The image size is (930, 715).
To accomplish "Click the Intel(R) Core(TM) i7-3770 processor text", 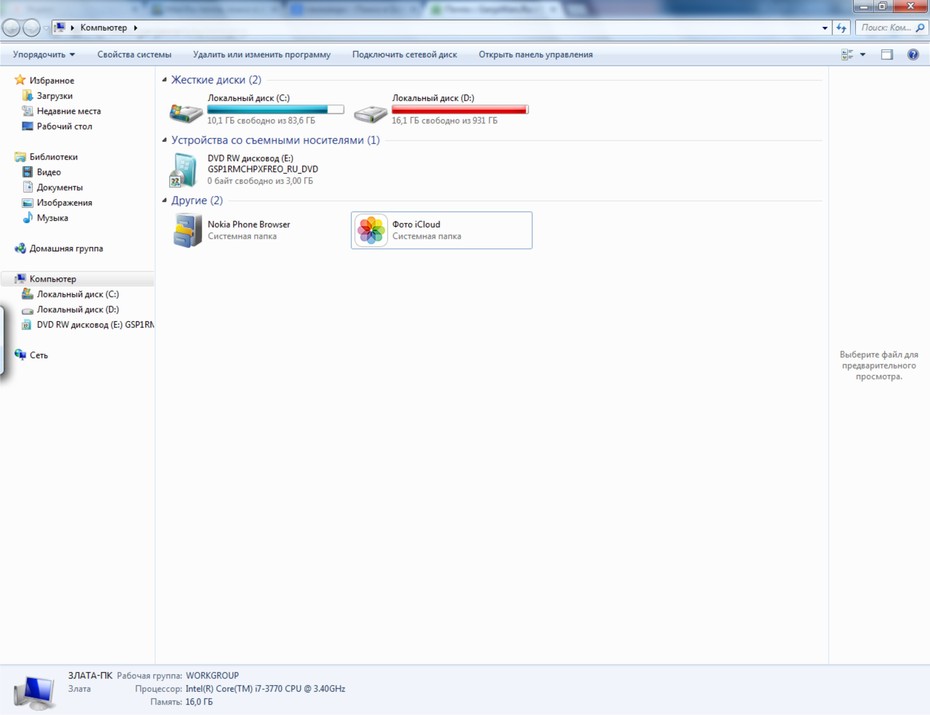I will (x=265, y=689).
